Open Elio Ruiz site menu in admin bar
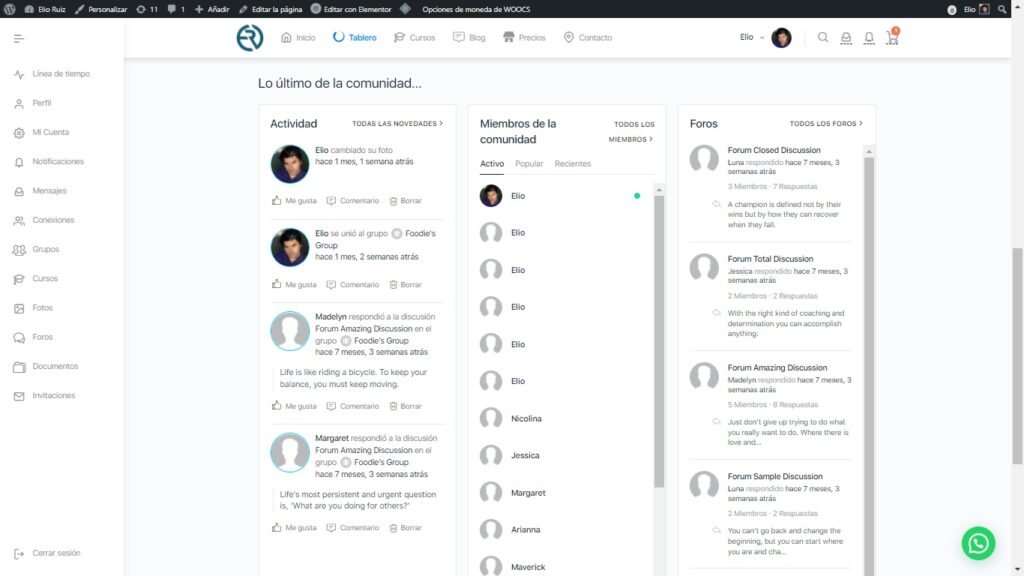Screen dimensions: 1024x576 pos(45,9)
